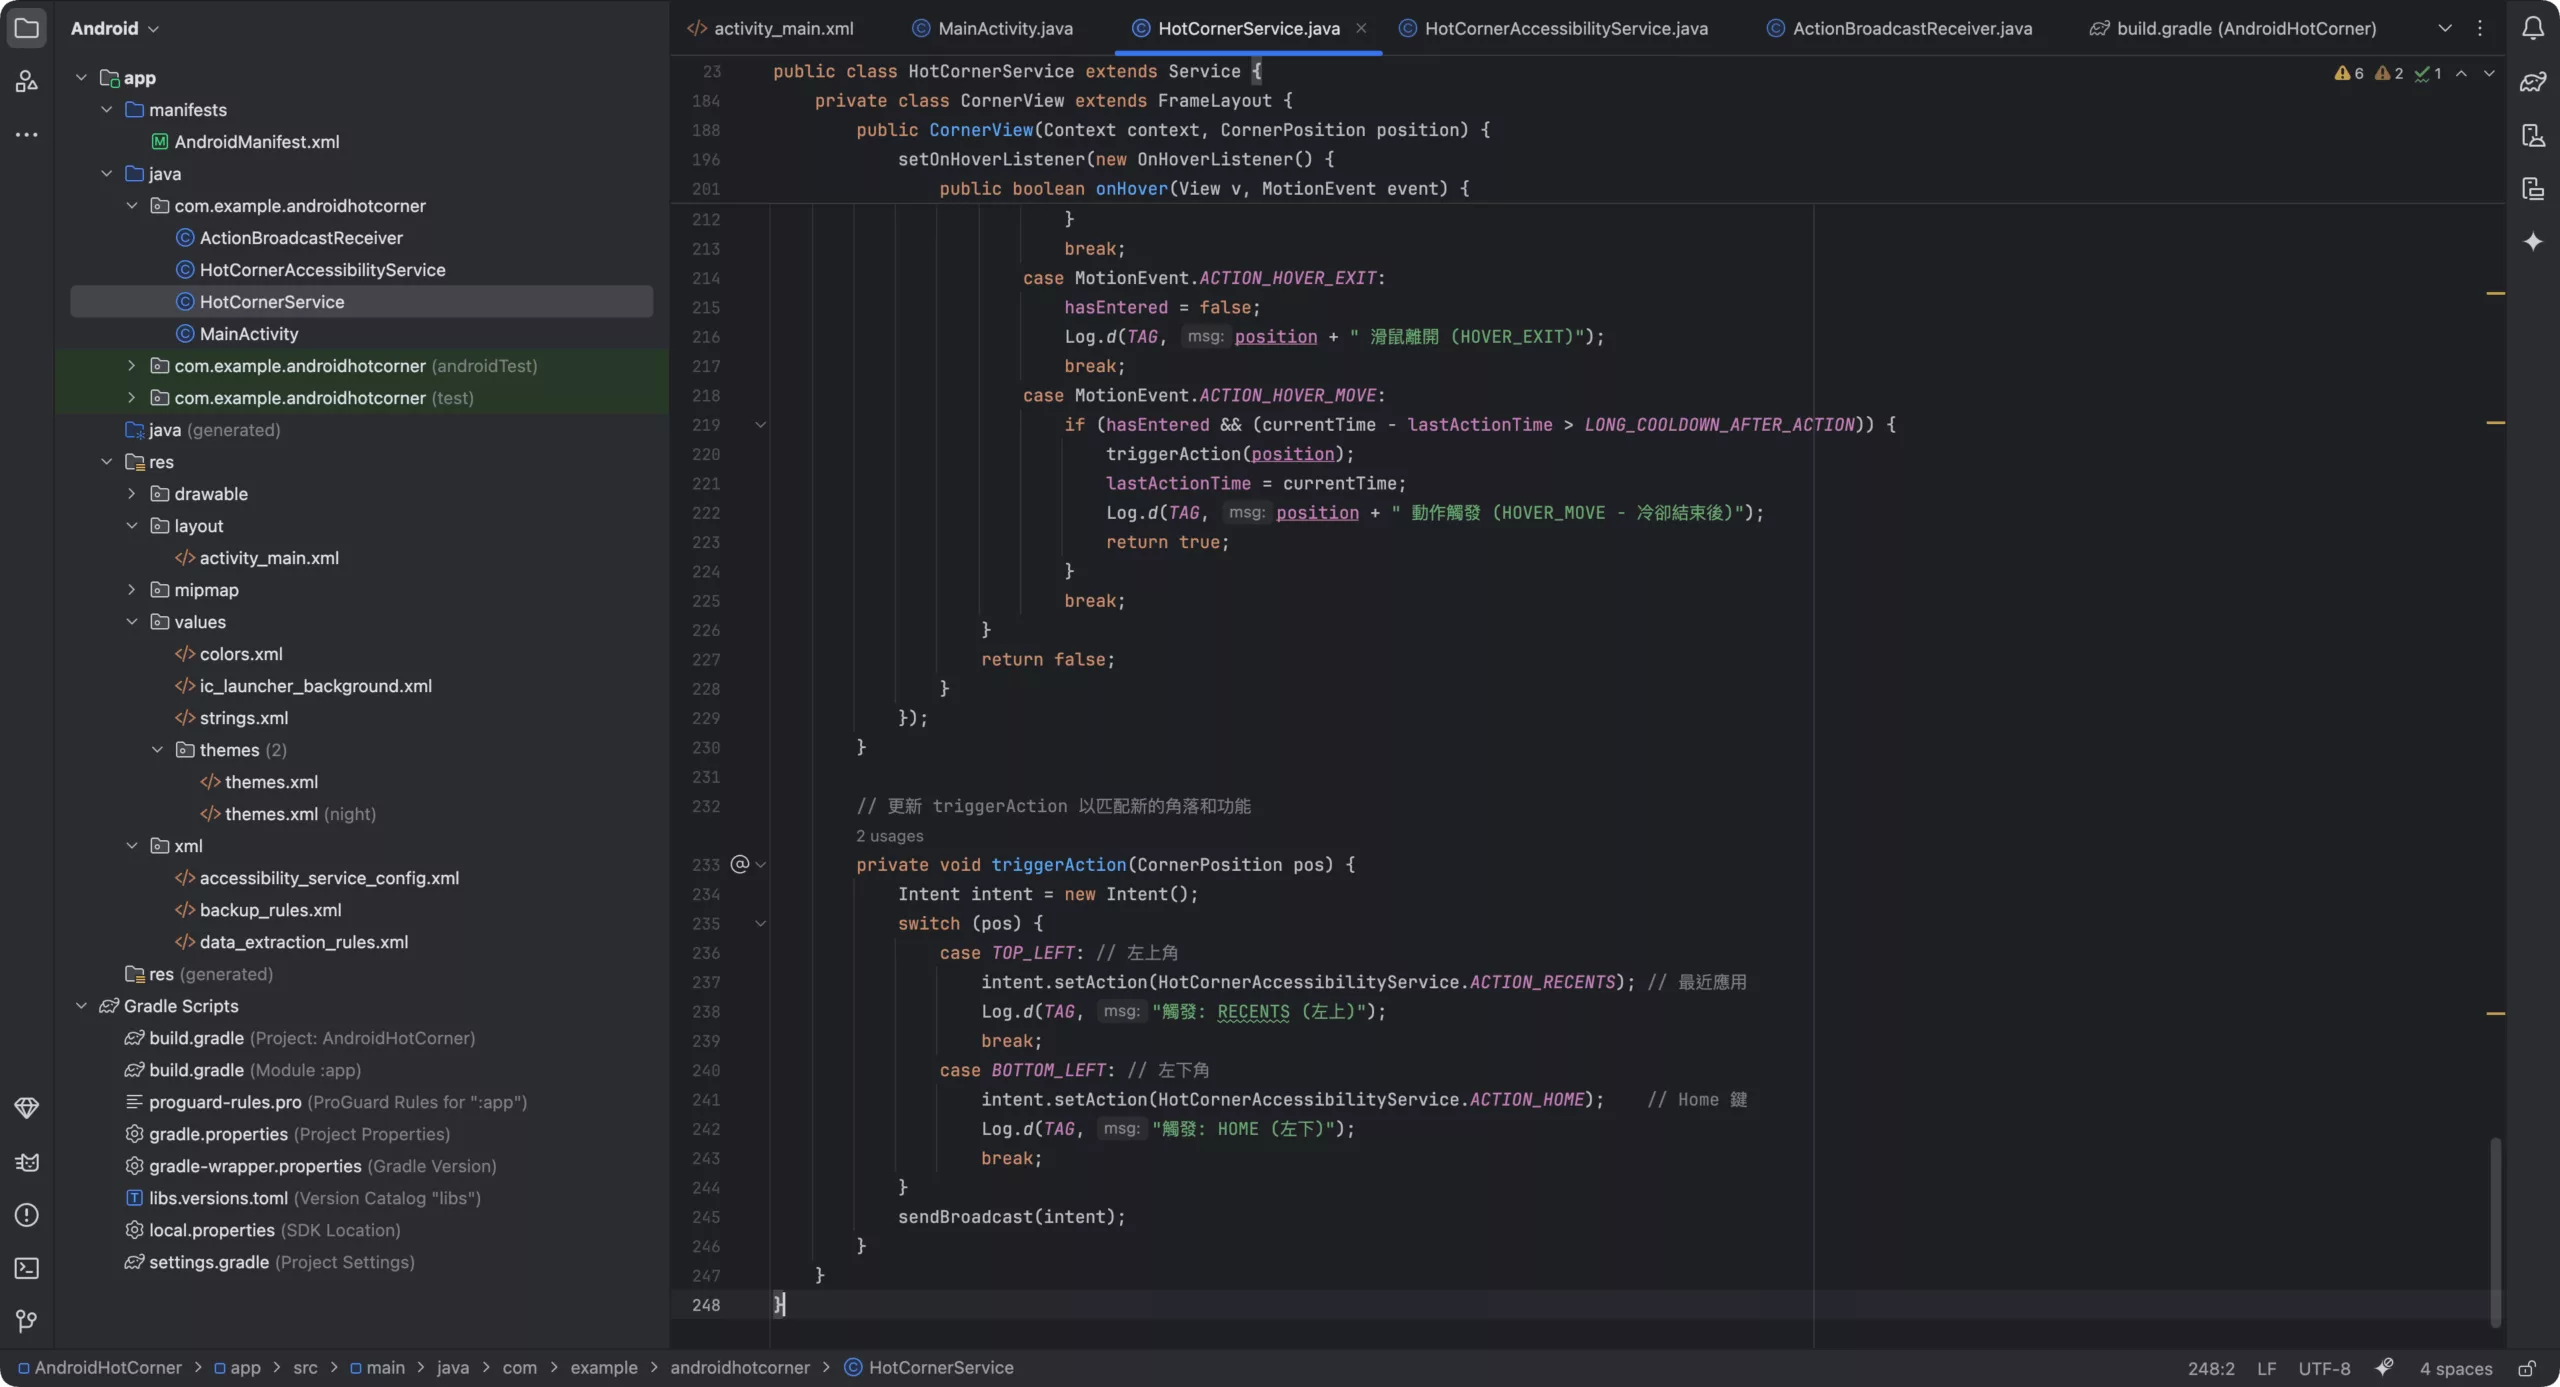Toggle read-only lock icon in status bar
This screenshot has height=1387, width=2560.
point(2527,1368)
